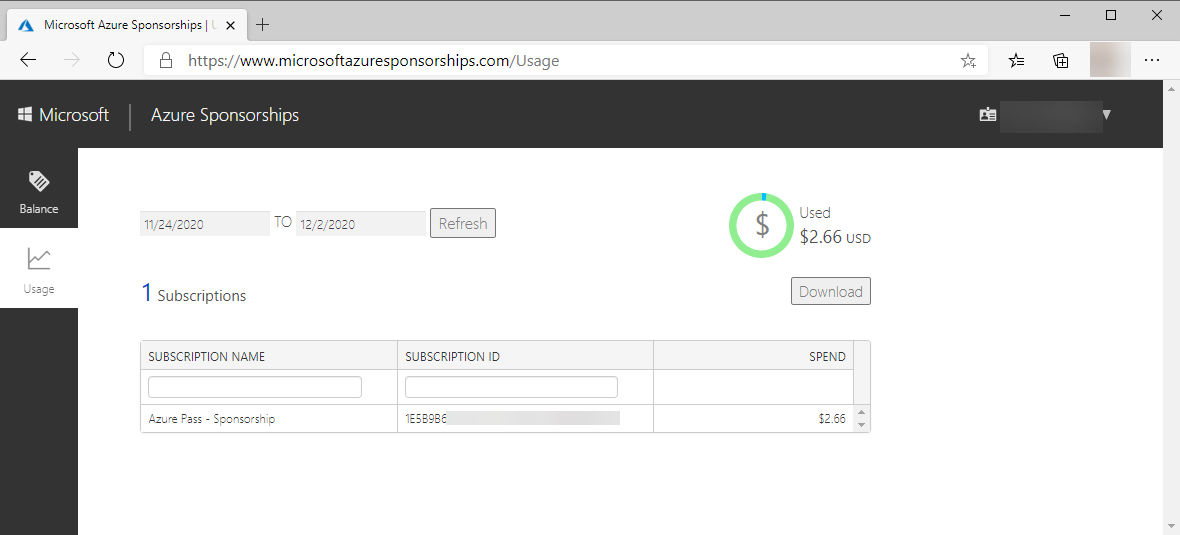Close the Microsoft Azure Sponsorships tab

(x=230, y=25)
